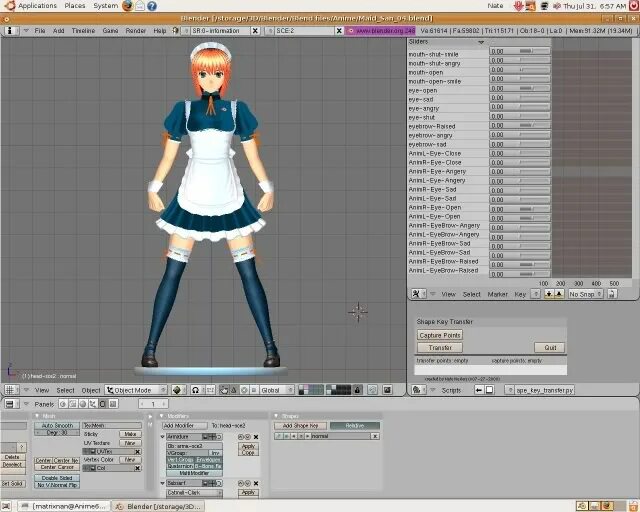Toggle the fullscreen square icon in Scripts header

[489, 390]
